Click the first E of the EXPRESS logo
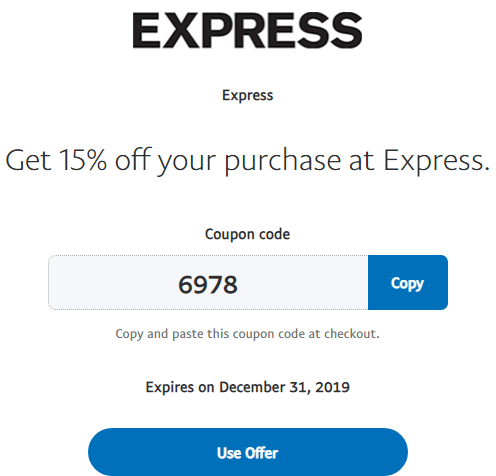496x476 pixels. click(x=147, y=30)
